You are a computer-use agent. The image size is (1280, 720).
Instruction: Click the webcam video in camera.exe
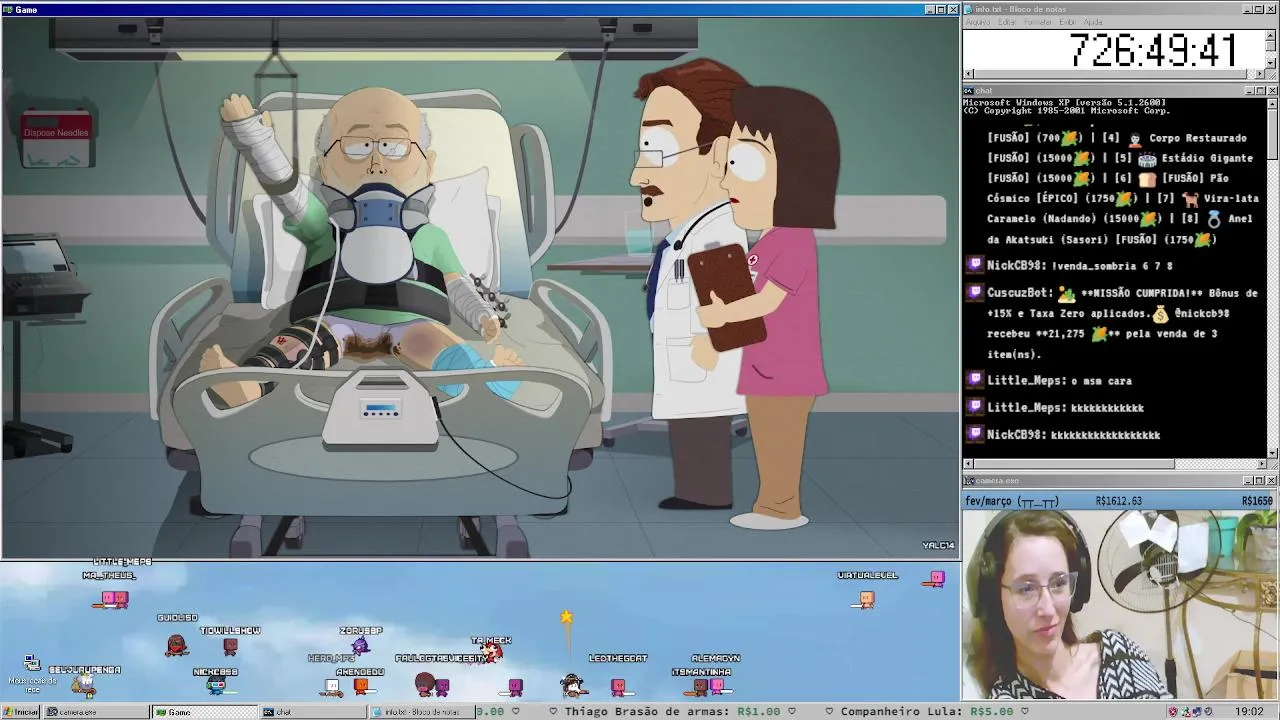pos(1120,605)
